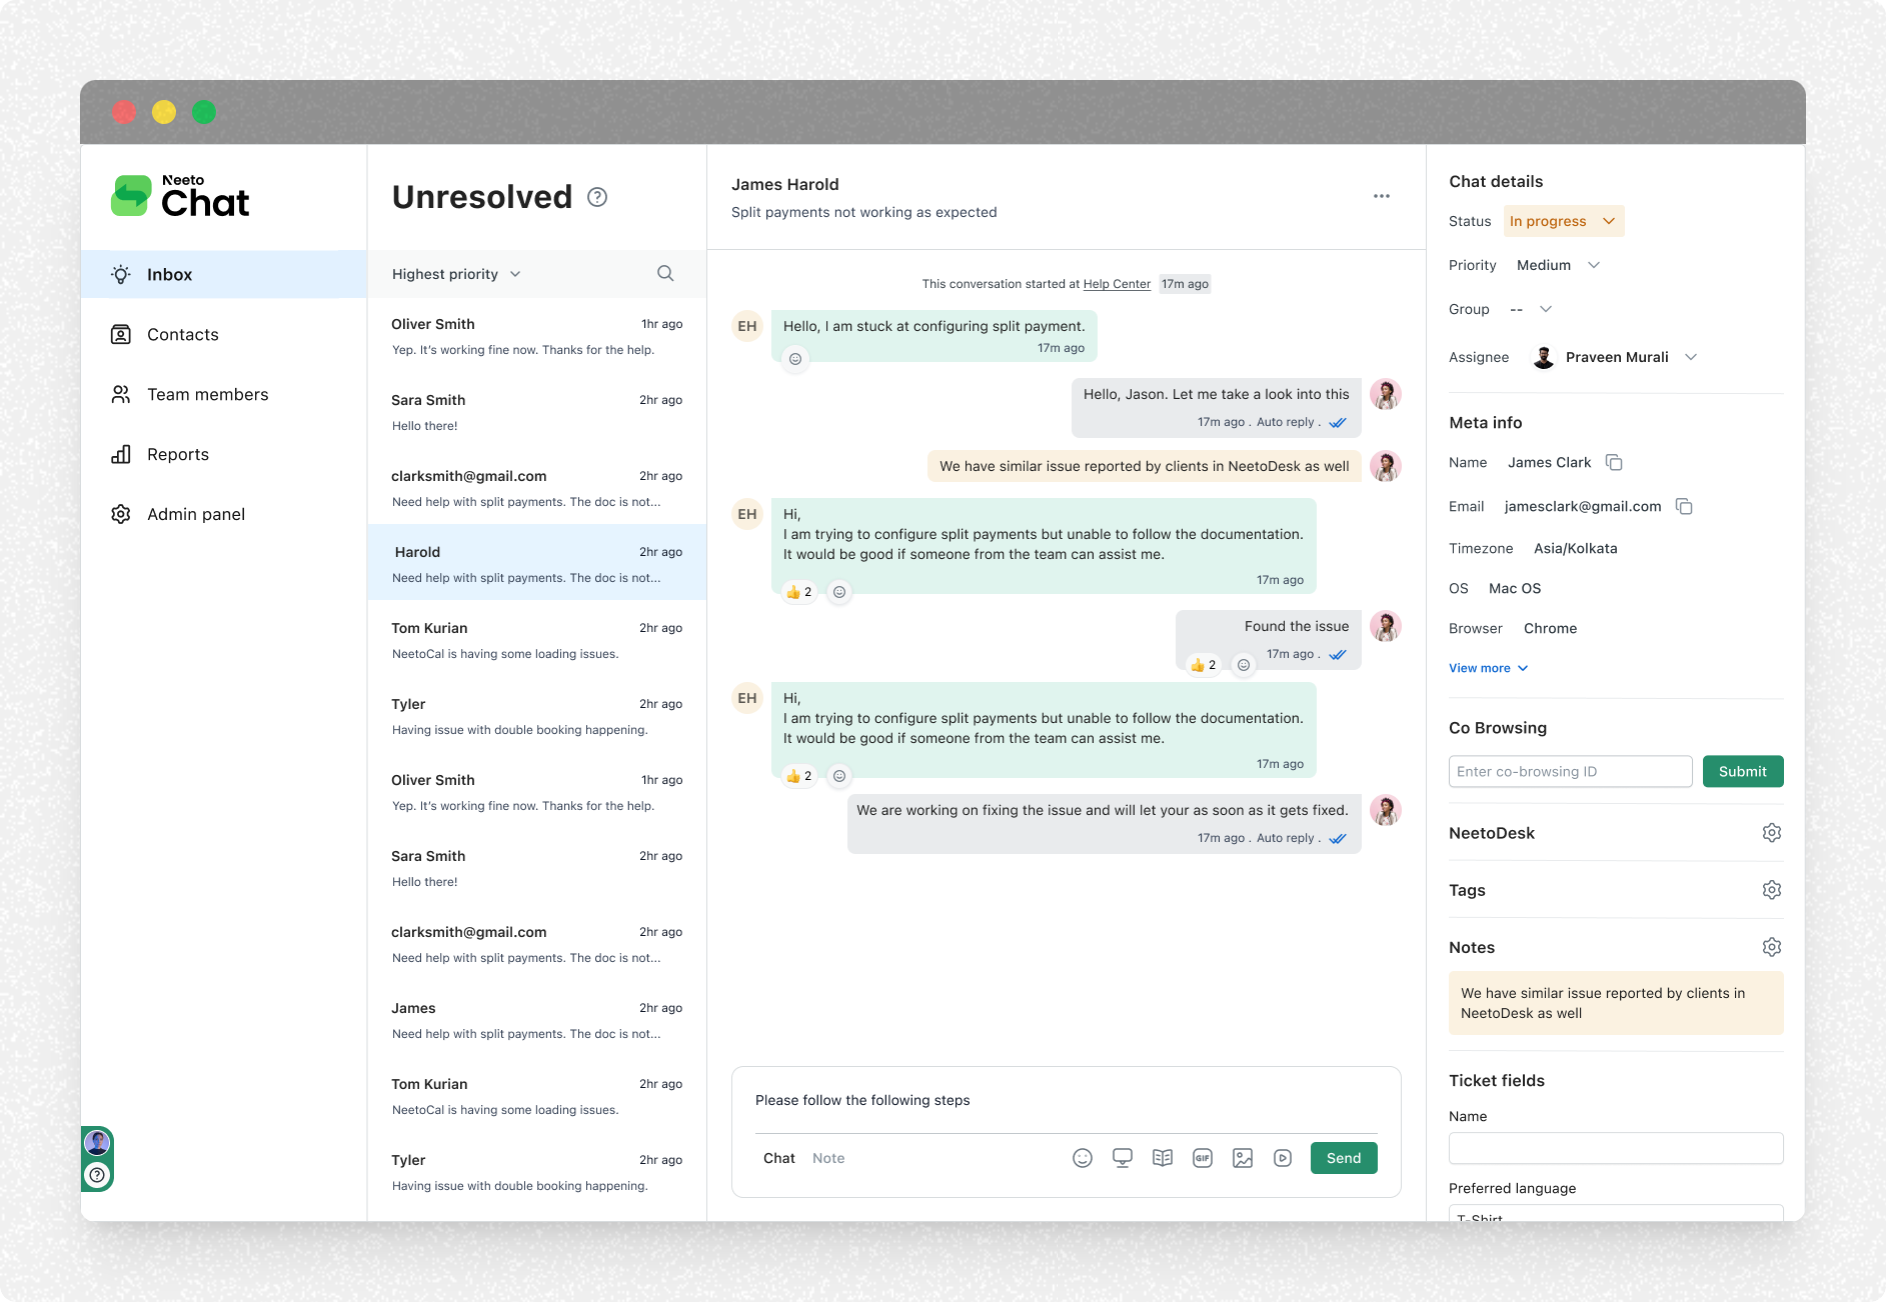This screenshot has height=1302, width=1886.
Task: Copy the email jamesclark@gmail.com
Action: coord(1684,506)
